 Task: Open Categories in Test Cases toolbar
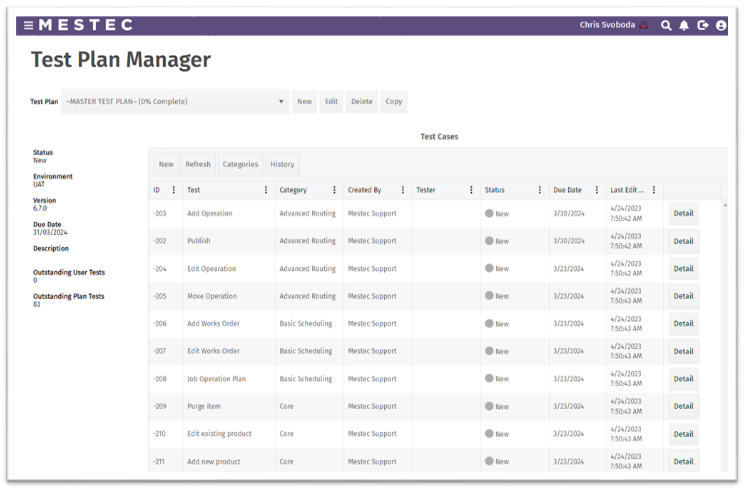240,164
